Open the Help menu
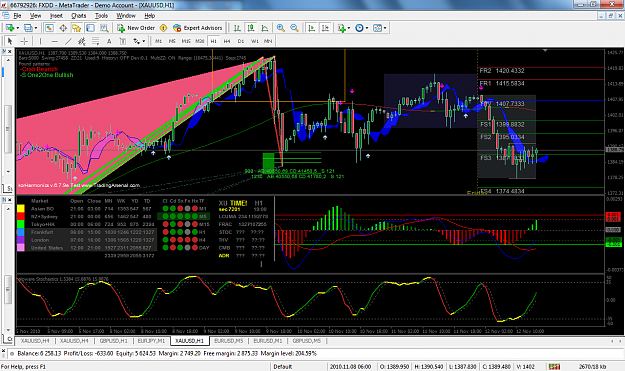Image resolution: width=625 pixels, height=371 pixels. (149, 16)
